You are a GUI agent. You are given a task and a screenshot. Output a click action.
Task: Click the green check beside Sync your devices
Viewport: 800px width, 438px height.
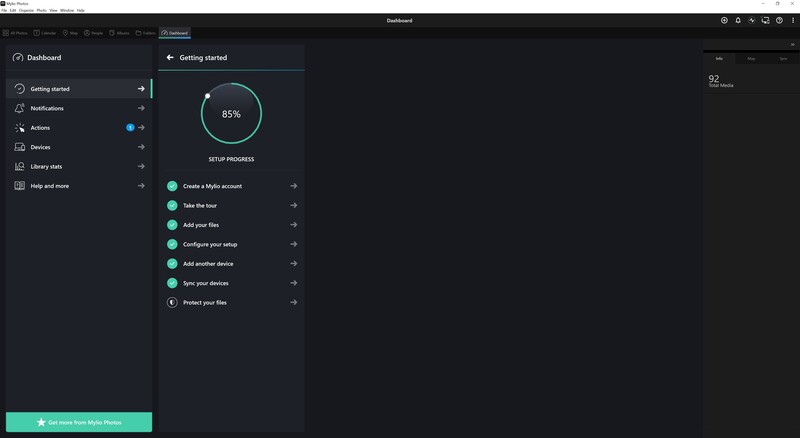[x=172, y=283]
